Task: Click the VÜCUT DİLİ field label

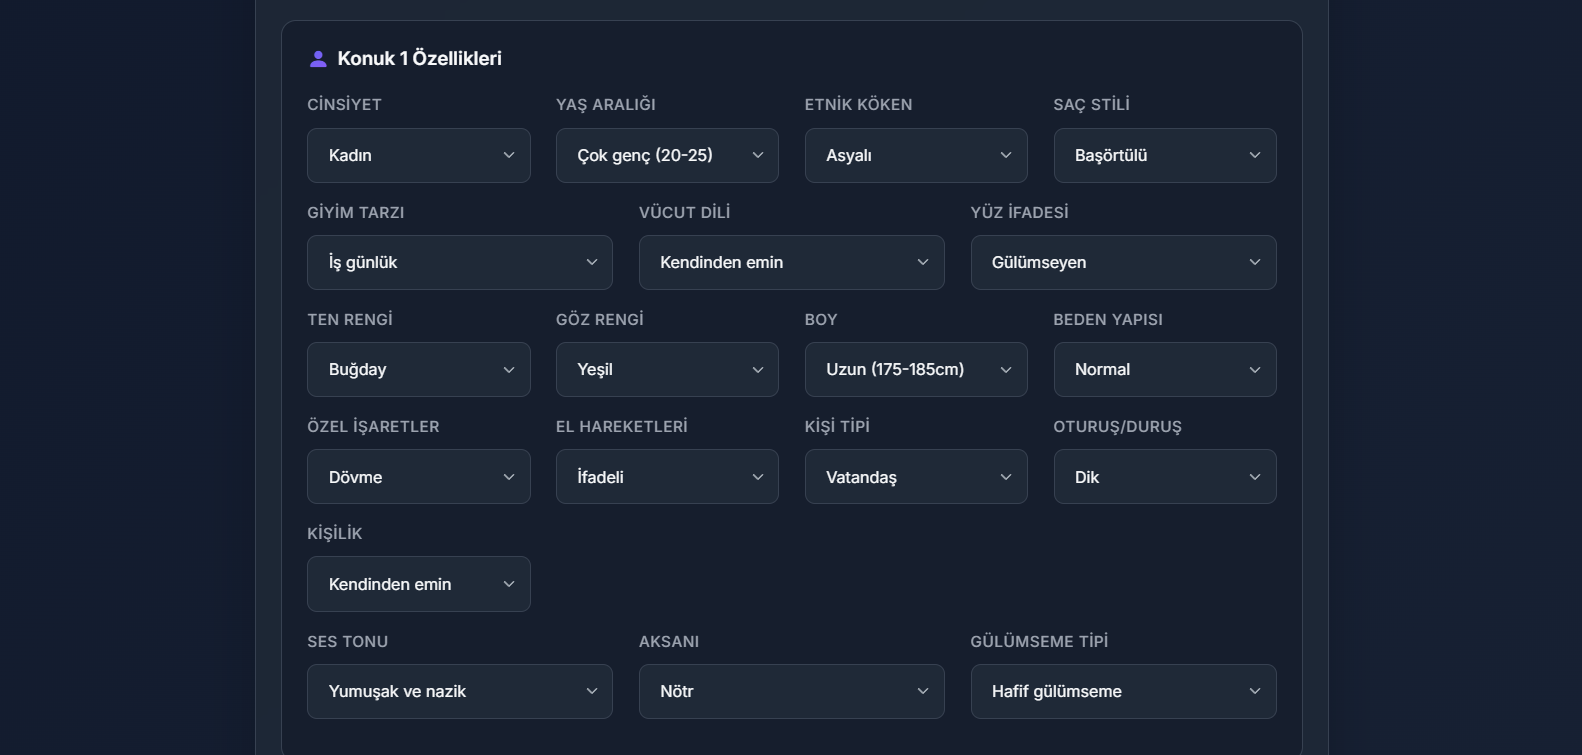Action: (685, 212)
